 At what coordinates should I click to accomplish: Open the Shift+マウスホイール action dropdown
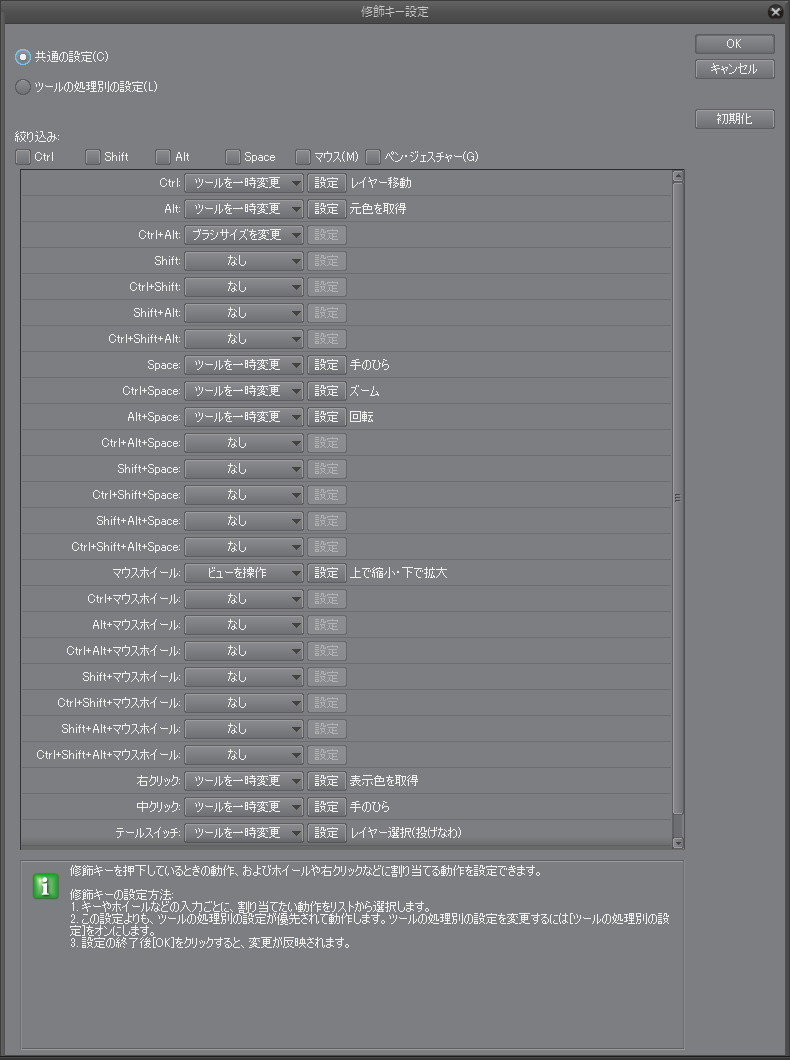[x=243, y=677]
